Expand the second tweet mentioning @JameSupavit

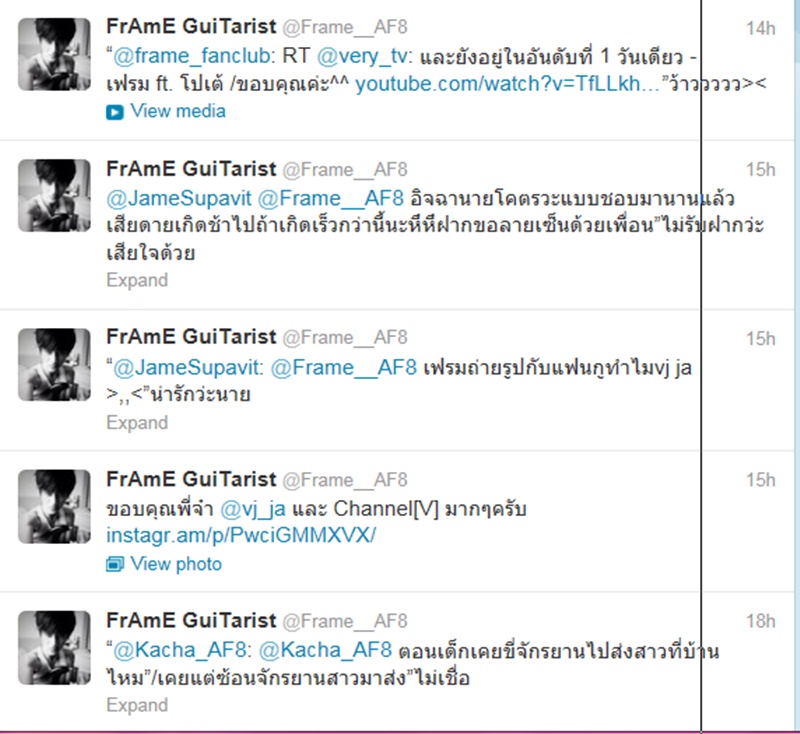[x=137, y=280]
